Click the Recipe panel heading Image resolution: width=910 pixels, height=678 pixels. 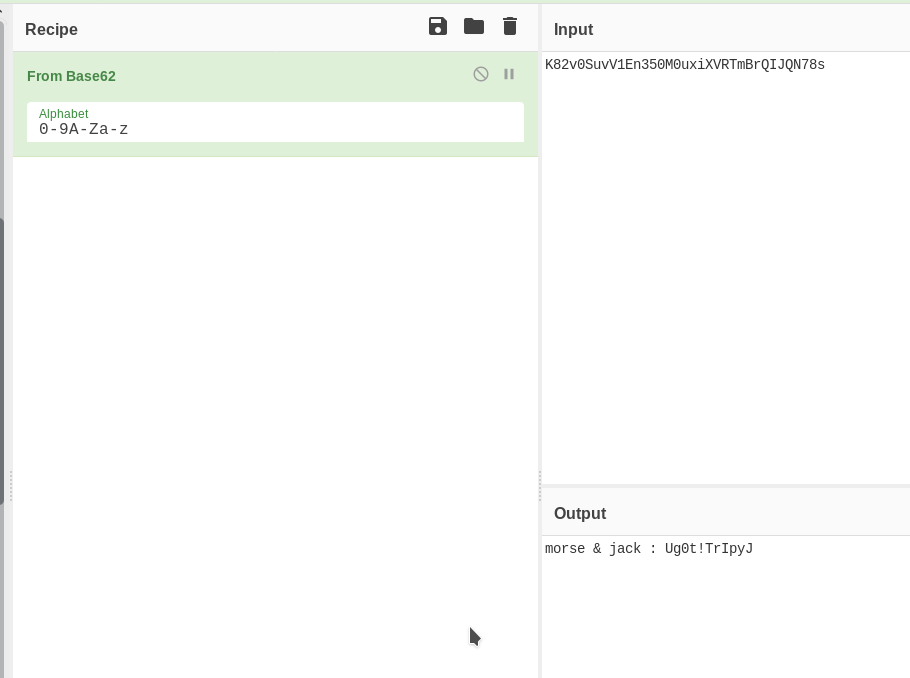[51, 30]
